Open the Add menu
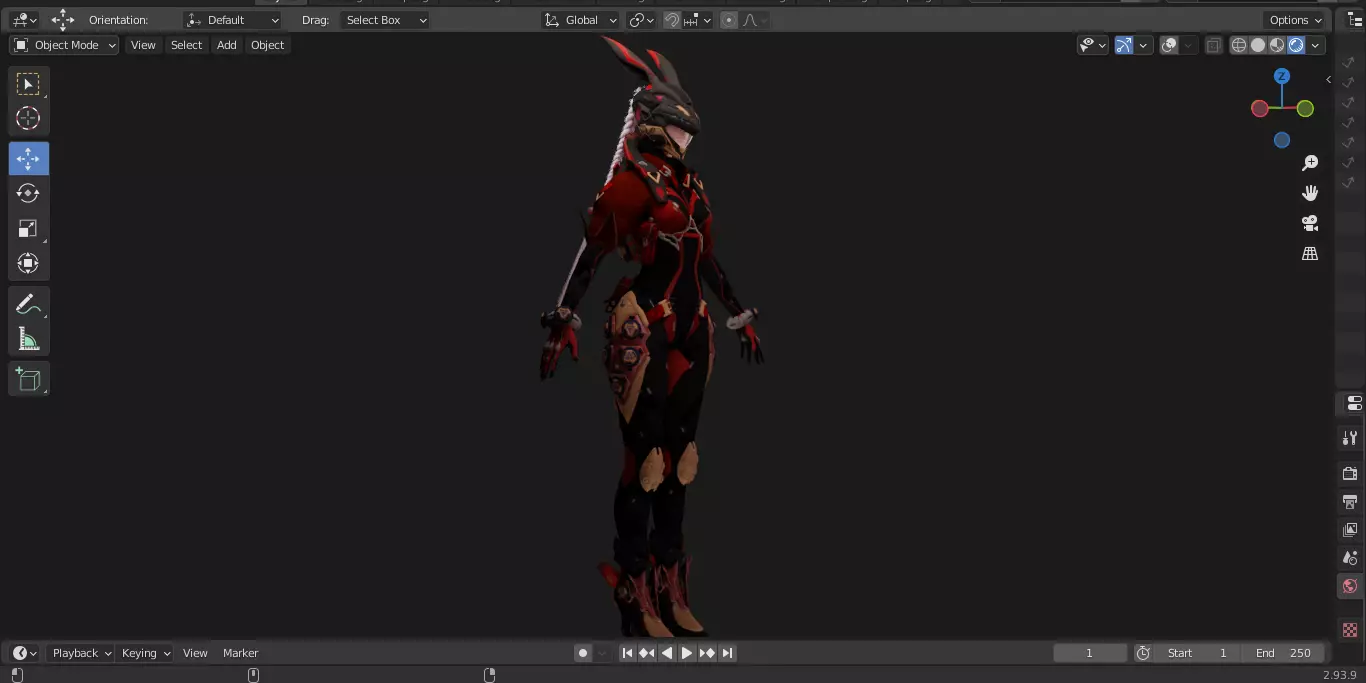Image resolution: width=1366 pixels, height=683 pixels. point(227,45)
